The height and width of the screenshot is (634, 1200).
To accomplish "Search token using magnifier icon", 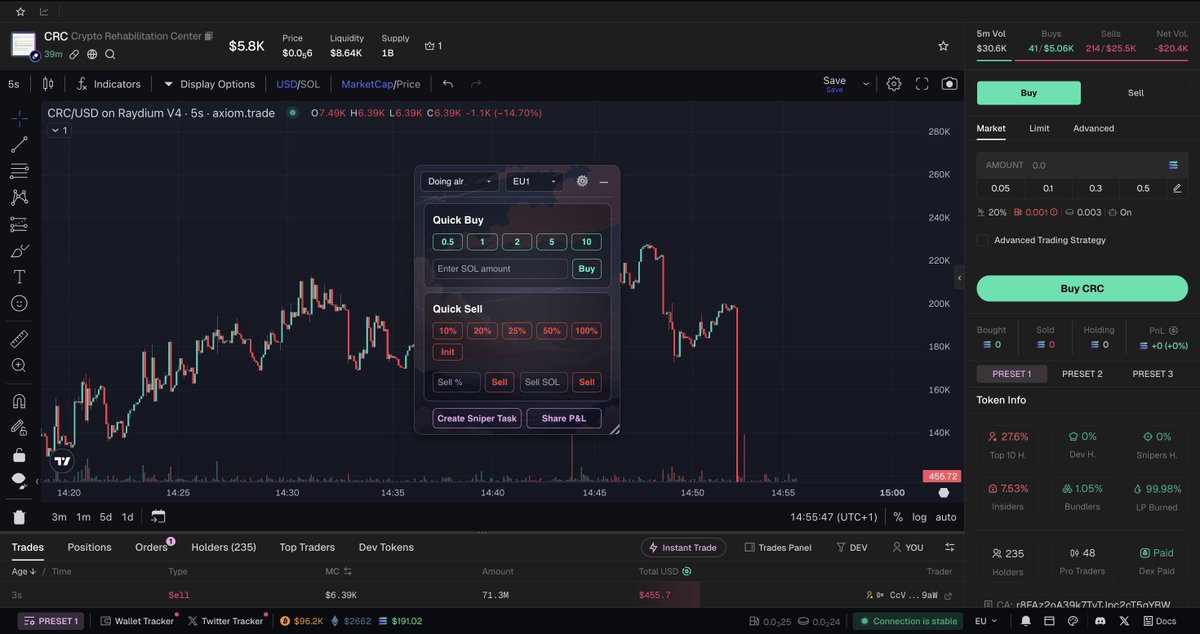I will 110,54.
